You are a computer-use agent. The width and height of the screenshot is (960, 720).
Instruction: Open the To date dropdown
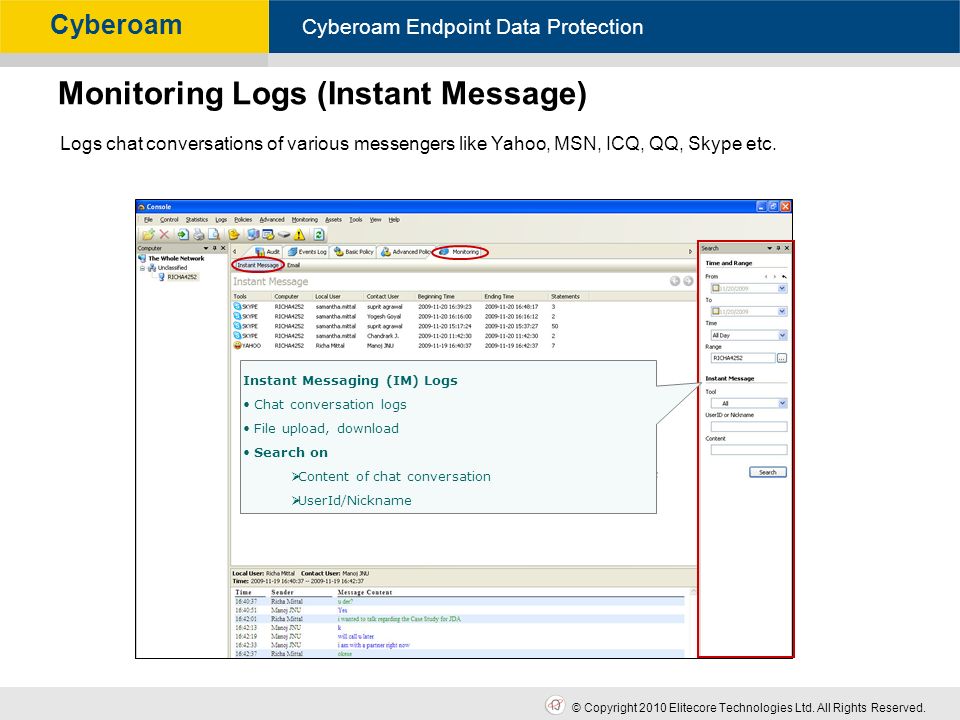coord(782,312)
